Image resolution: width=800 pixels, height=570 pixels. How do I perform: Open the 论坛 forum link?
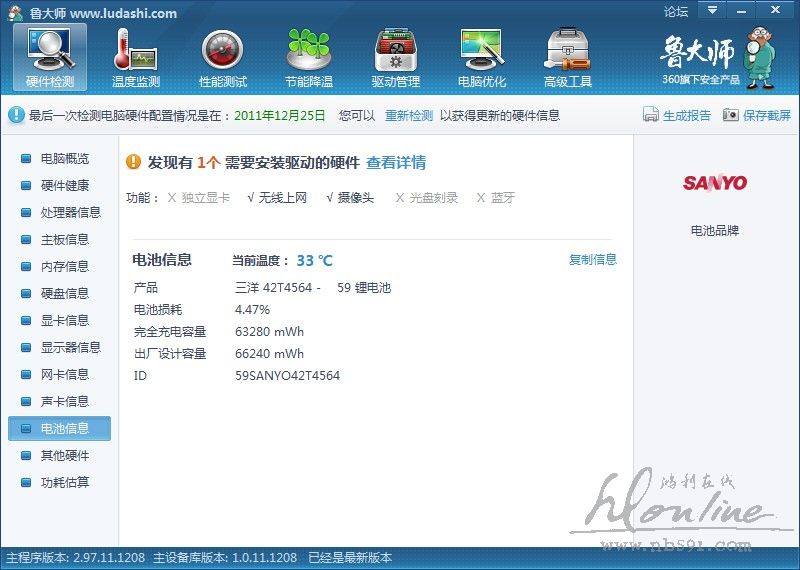coord(676,11)
